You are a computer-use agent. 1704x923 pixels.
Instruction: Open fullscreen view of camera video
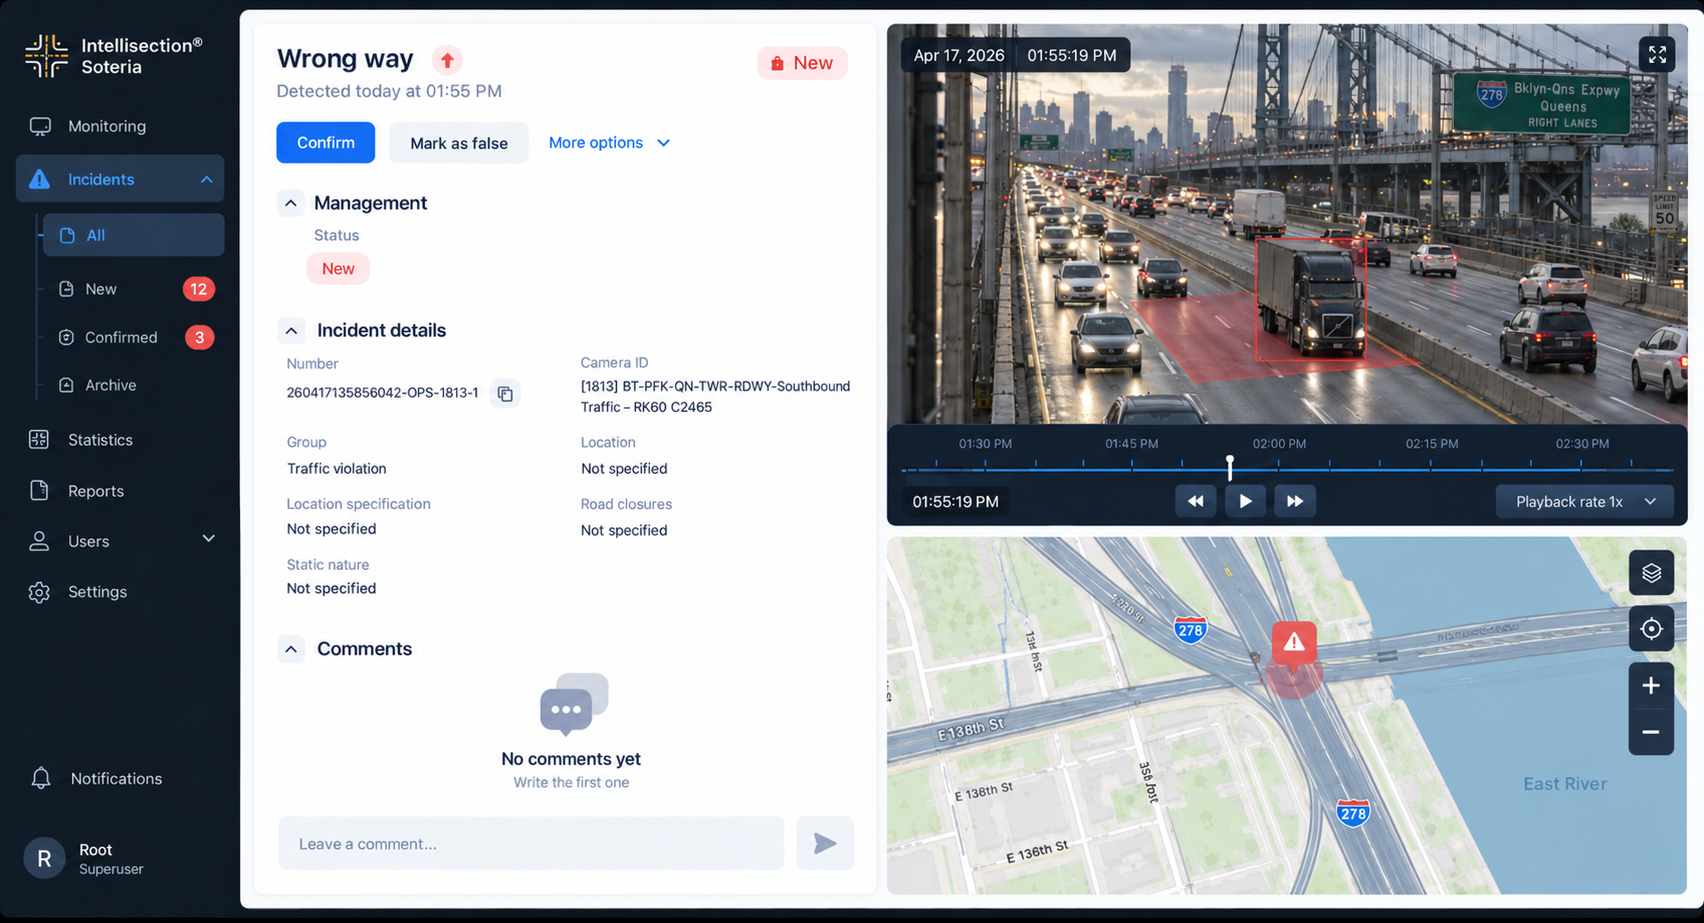point(1657,54)
